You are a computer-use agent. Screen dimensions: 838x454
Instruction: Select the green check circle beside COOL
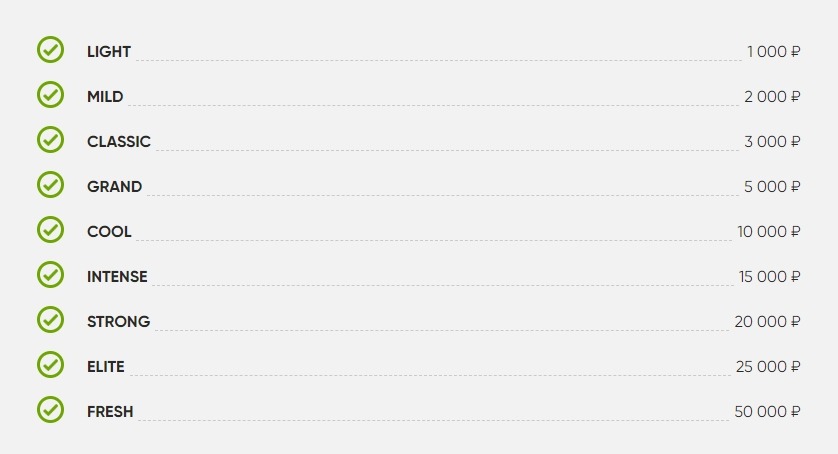tap(50, 229)
